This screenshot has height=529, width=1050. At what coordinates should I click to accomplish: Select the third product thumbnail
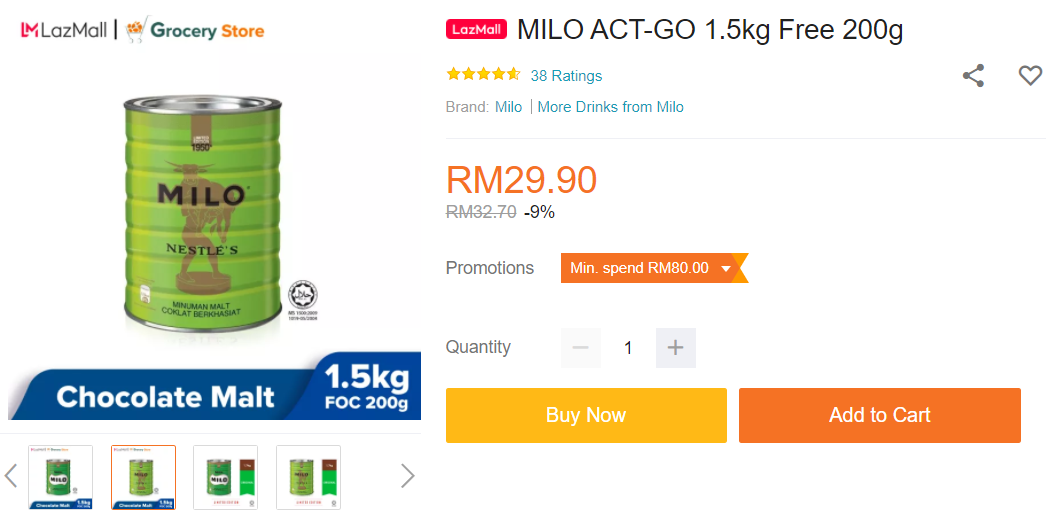pyautogui.click(x=225, y=477)
